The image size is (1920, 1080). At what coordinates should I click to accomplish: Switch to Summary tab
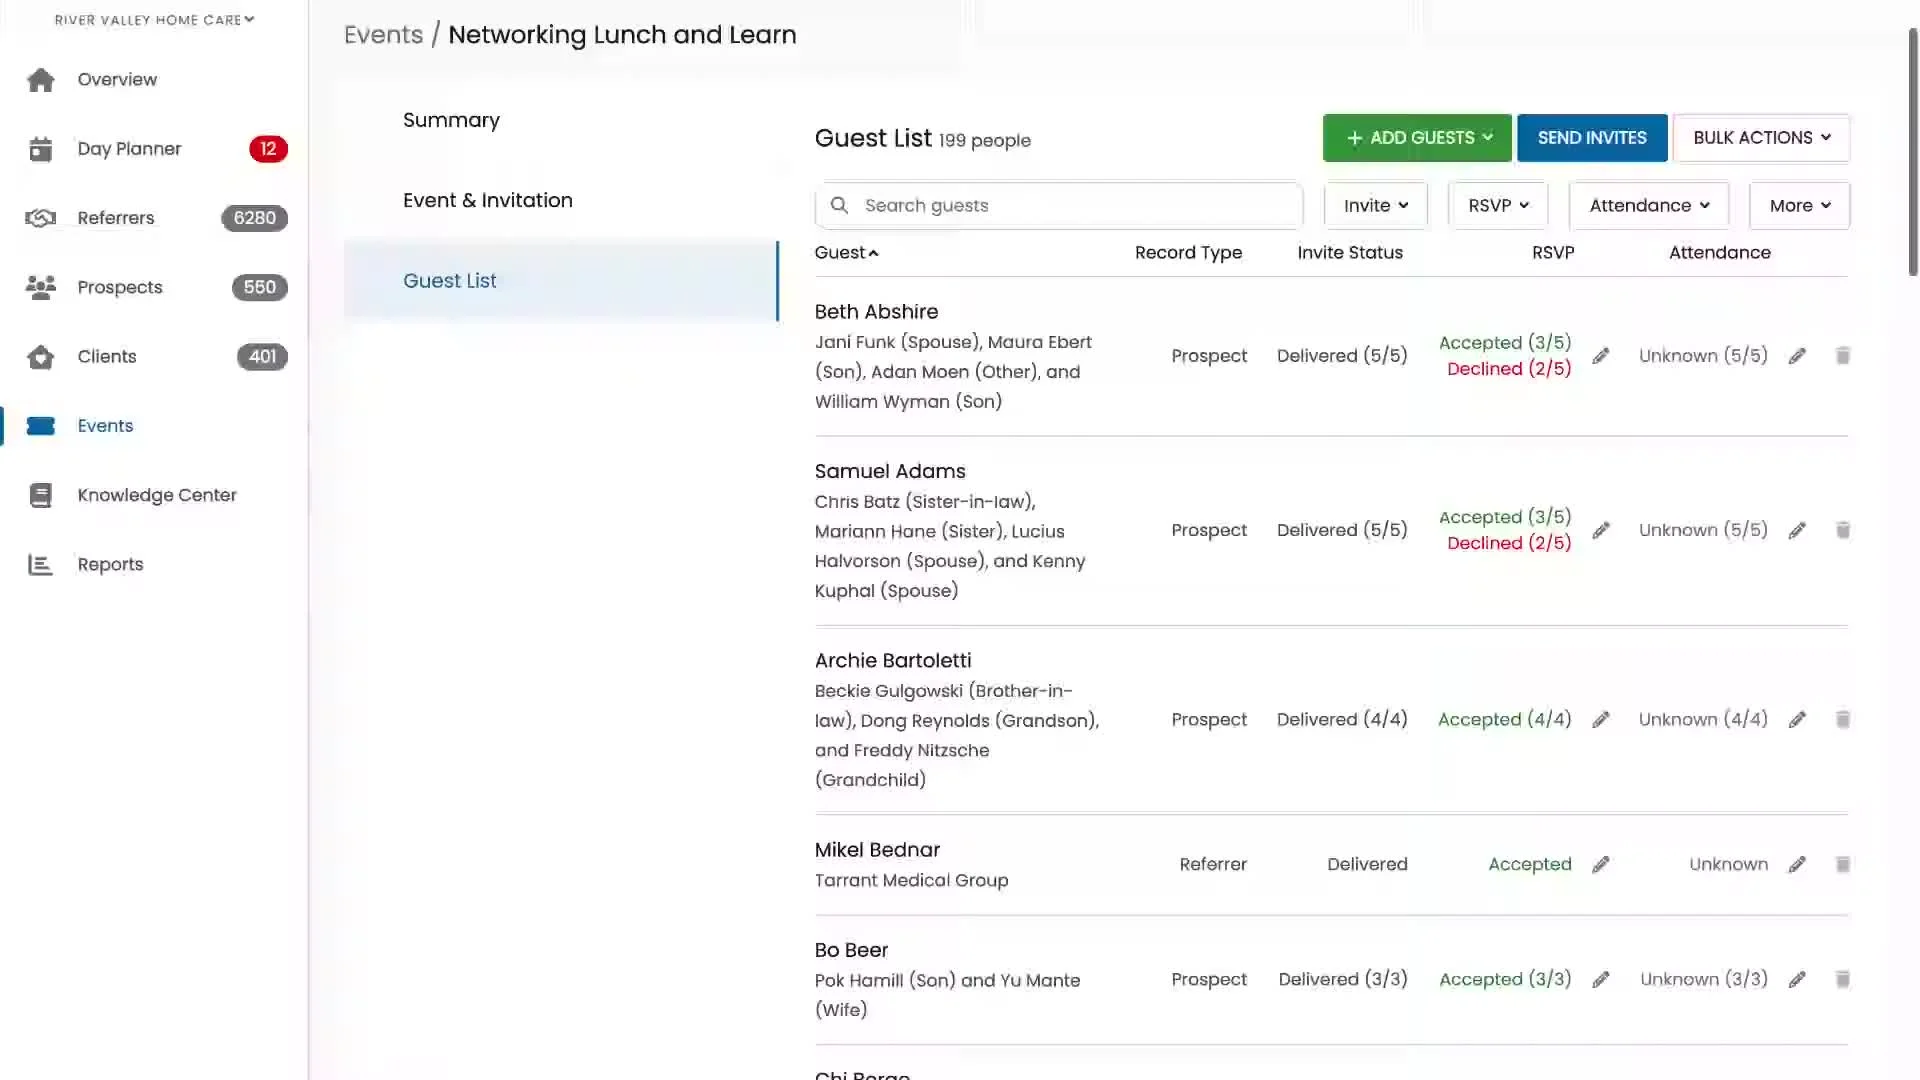pos(451,120)
